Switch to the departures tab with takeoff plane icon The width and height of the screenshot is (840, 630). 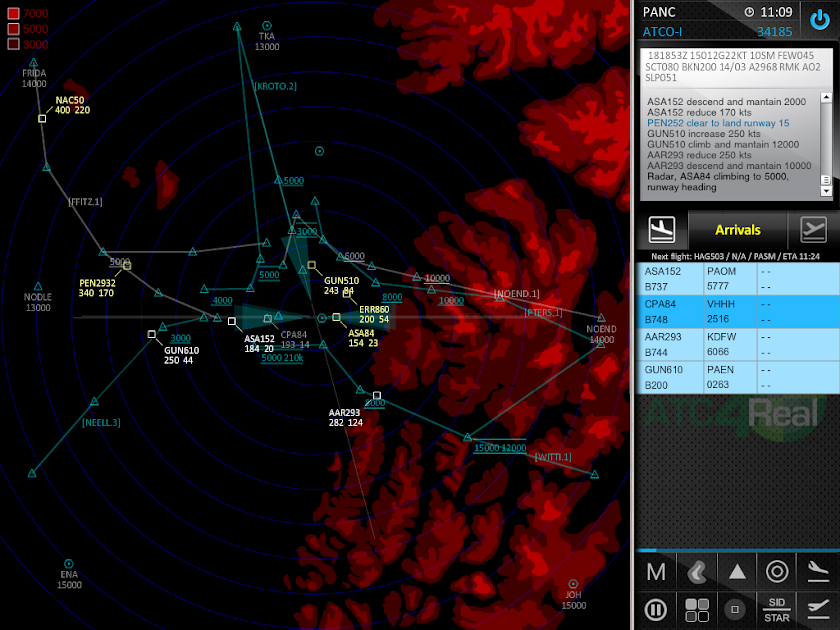pos(813,230)
